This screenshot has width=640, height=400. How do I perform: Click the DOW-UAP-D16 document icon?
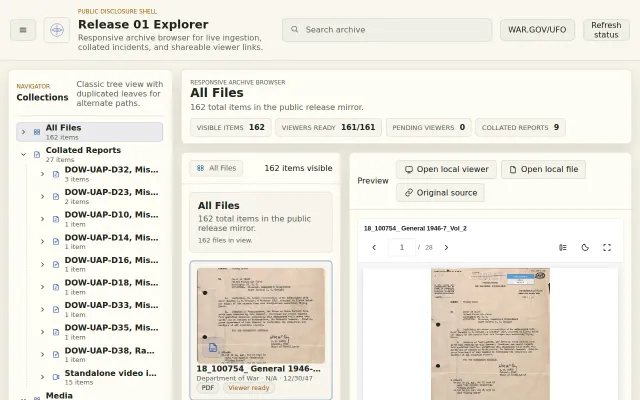pyautogui.click(x=56, y=264)
